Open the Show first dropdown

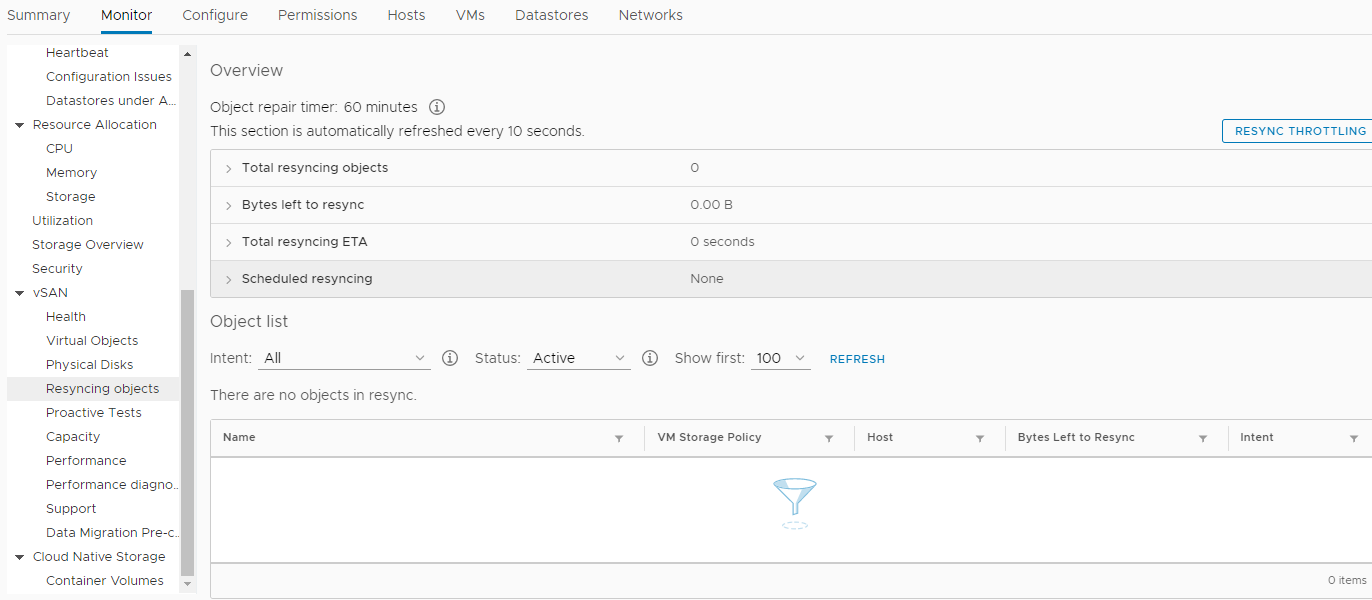pos(780,358)
